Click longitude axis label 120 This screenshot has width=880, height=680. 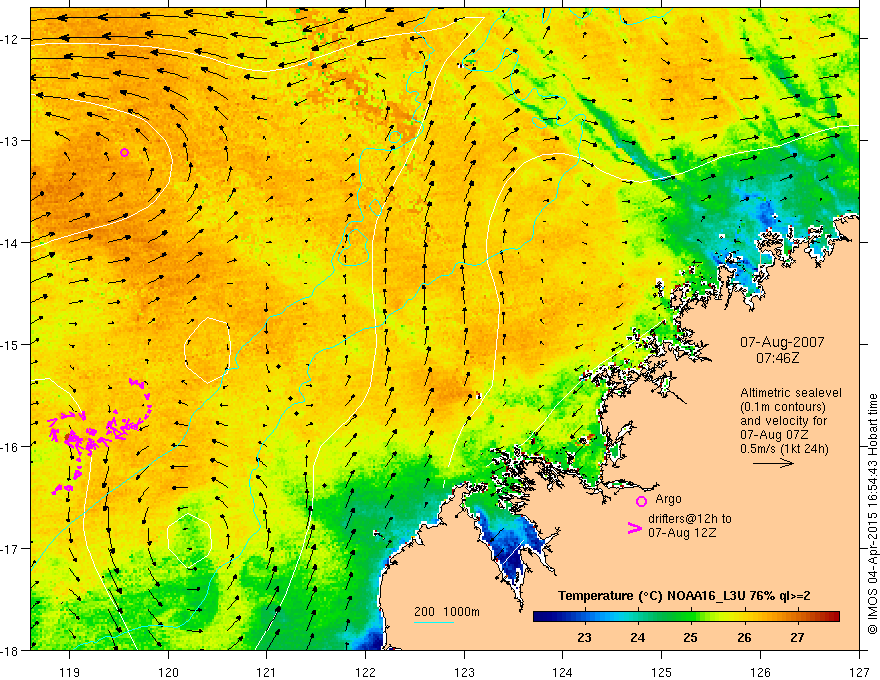coord(168,672)
